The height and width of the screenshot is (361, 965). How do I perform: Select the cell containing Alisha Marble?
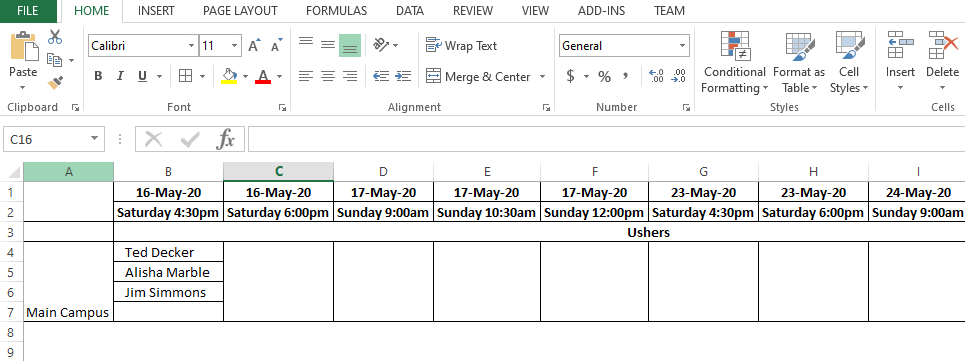coord(169,272)
